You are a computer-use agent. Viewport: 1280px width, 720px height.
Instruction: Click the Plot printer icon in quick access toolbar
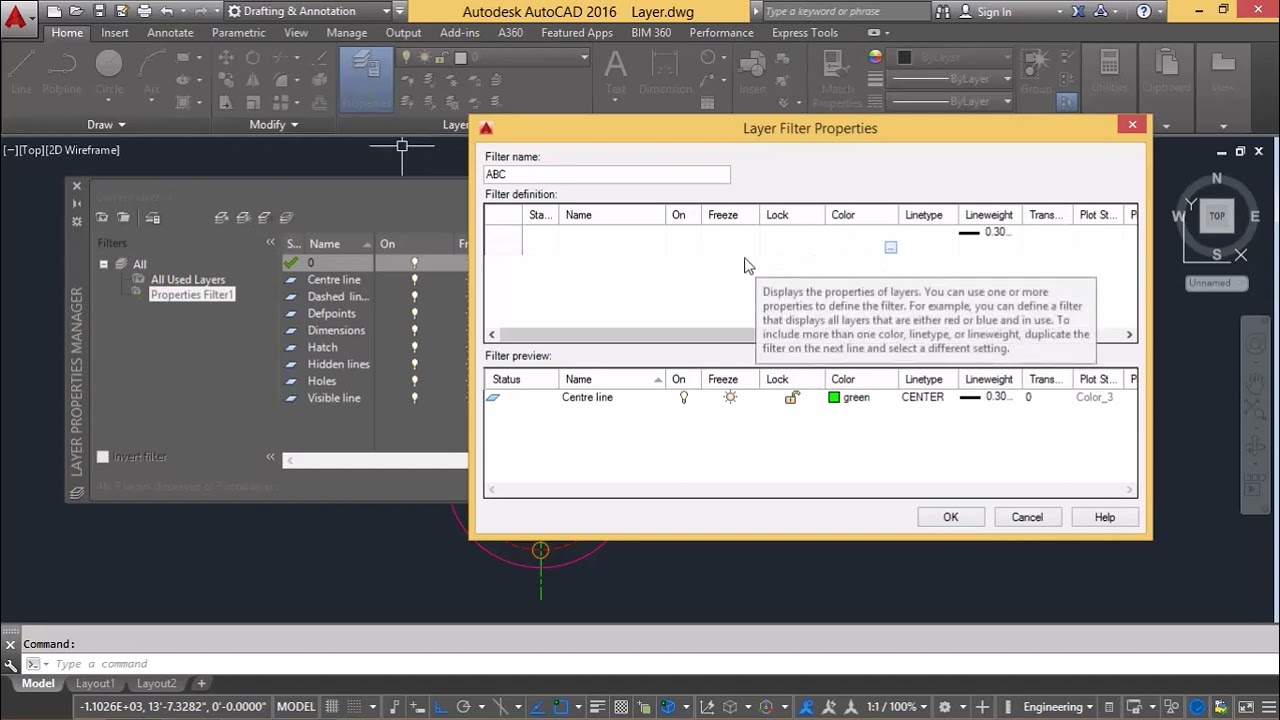click(145, 12)
